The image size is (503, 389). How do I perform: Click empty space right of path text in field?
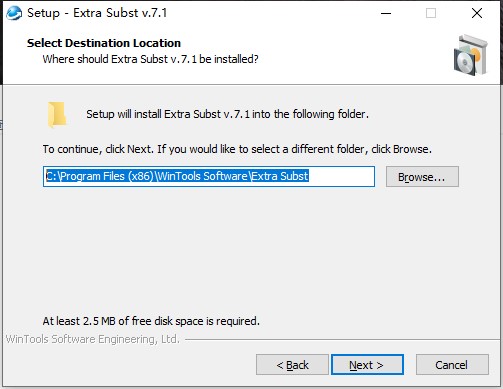click(342, 176)
